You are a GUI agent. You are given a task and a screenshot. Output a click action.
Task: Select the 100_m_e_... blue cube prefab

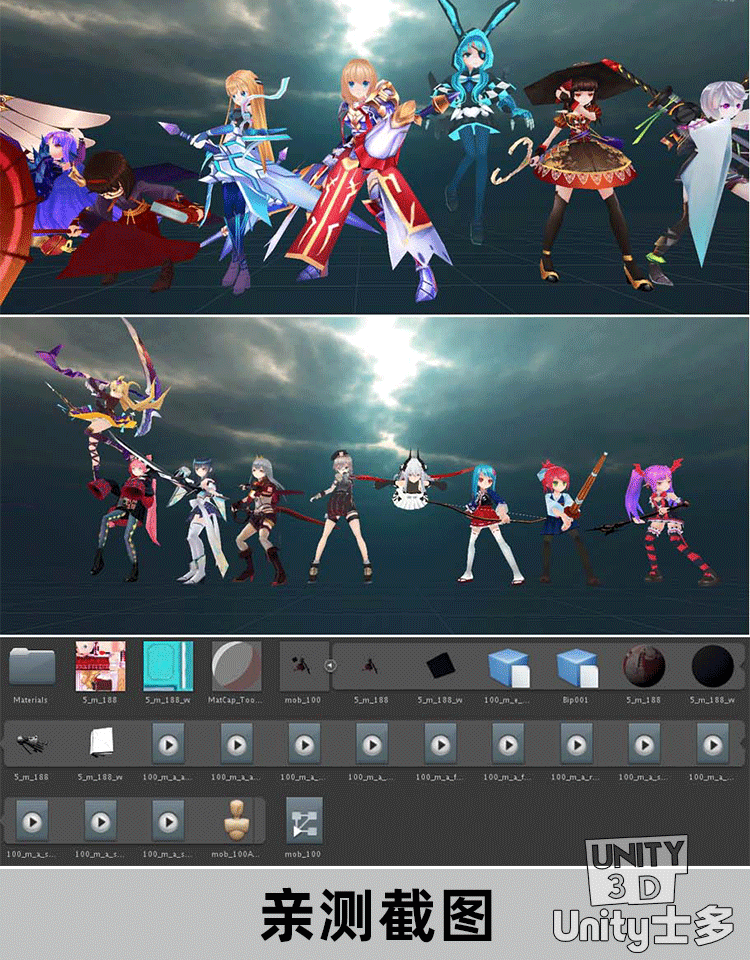(x=508, y=669)
